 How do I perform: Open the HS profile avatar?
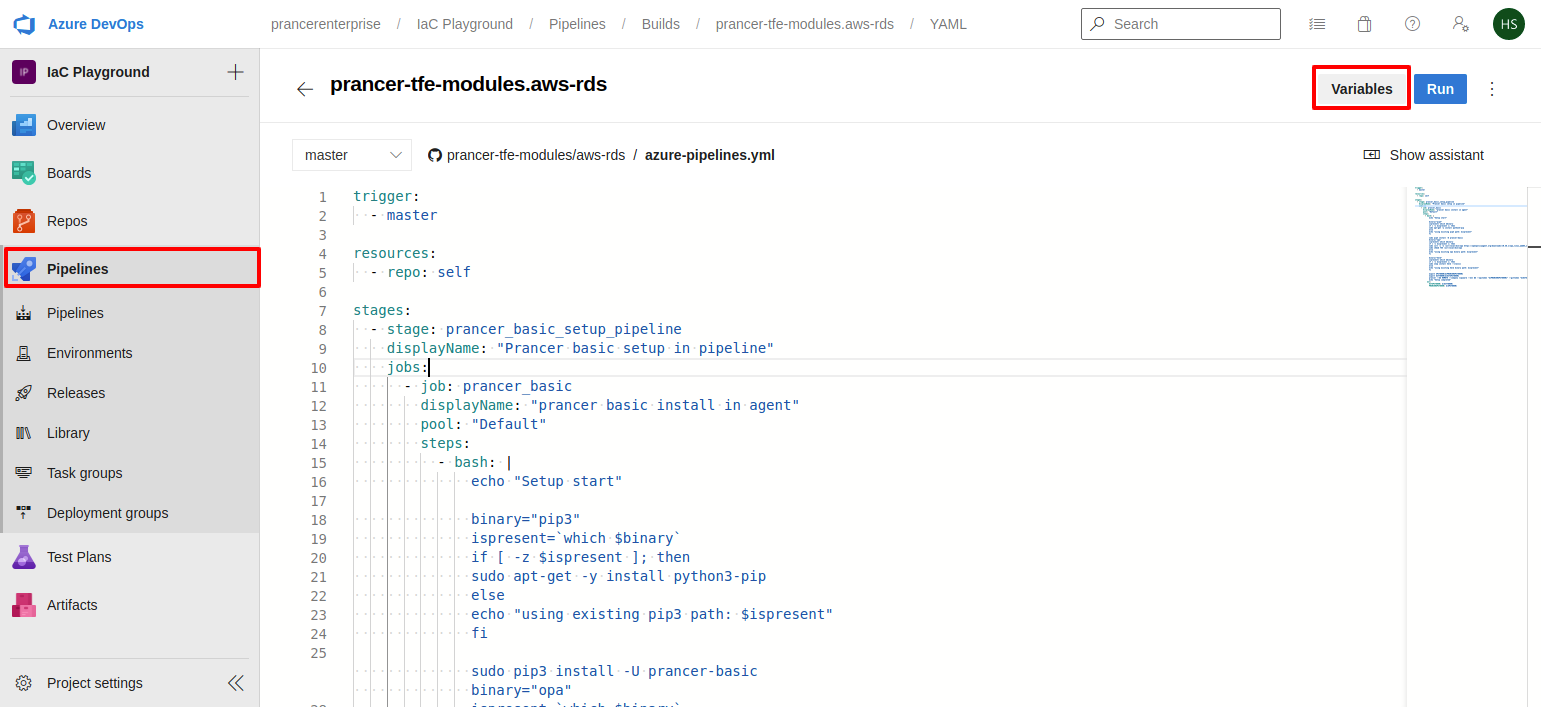(x=1508, y=24)
